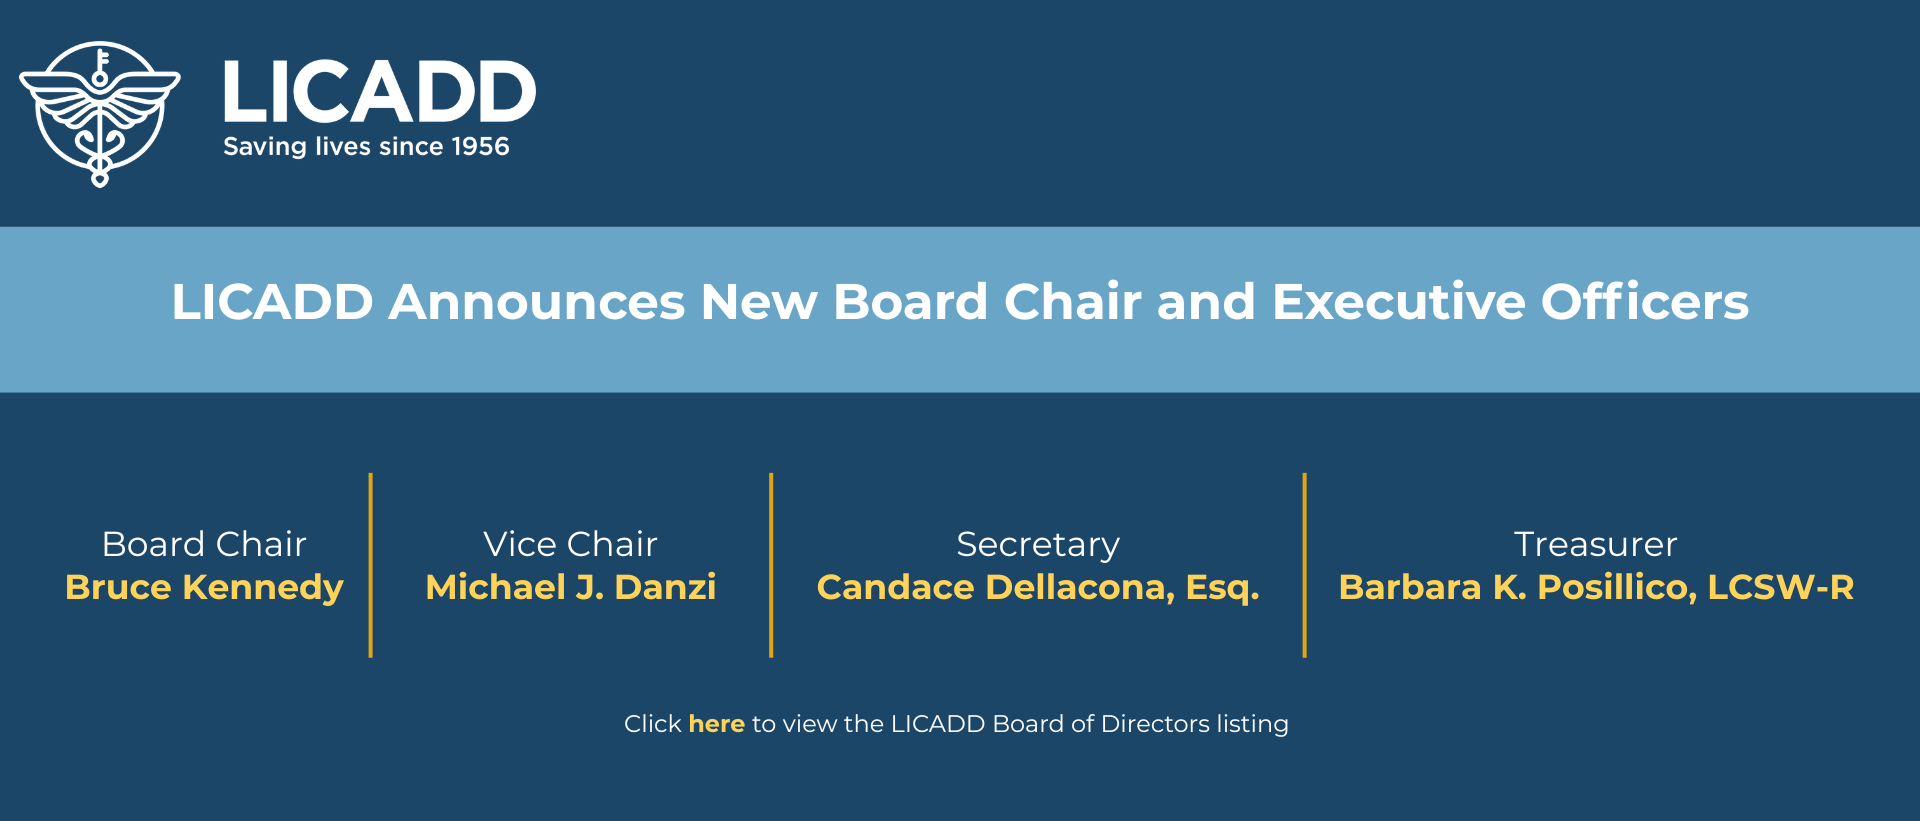Click 'LICADD Announces' at headline start
Viewport: 1920px width, 821px height.
428,302
